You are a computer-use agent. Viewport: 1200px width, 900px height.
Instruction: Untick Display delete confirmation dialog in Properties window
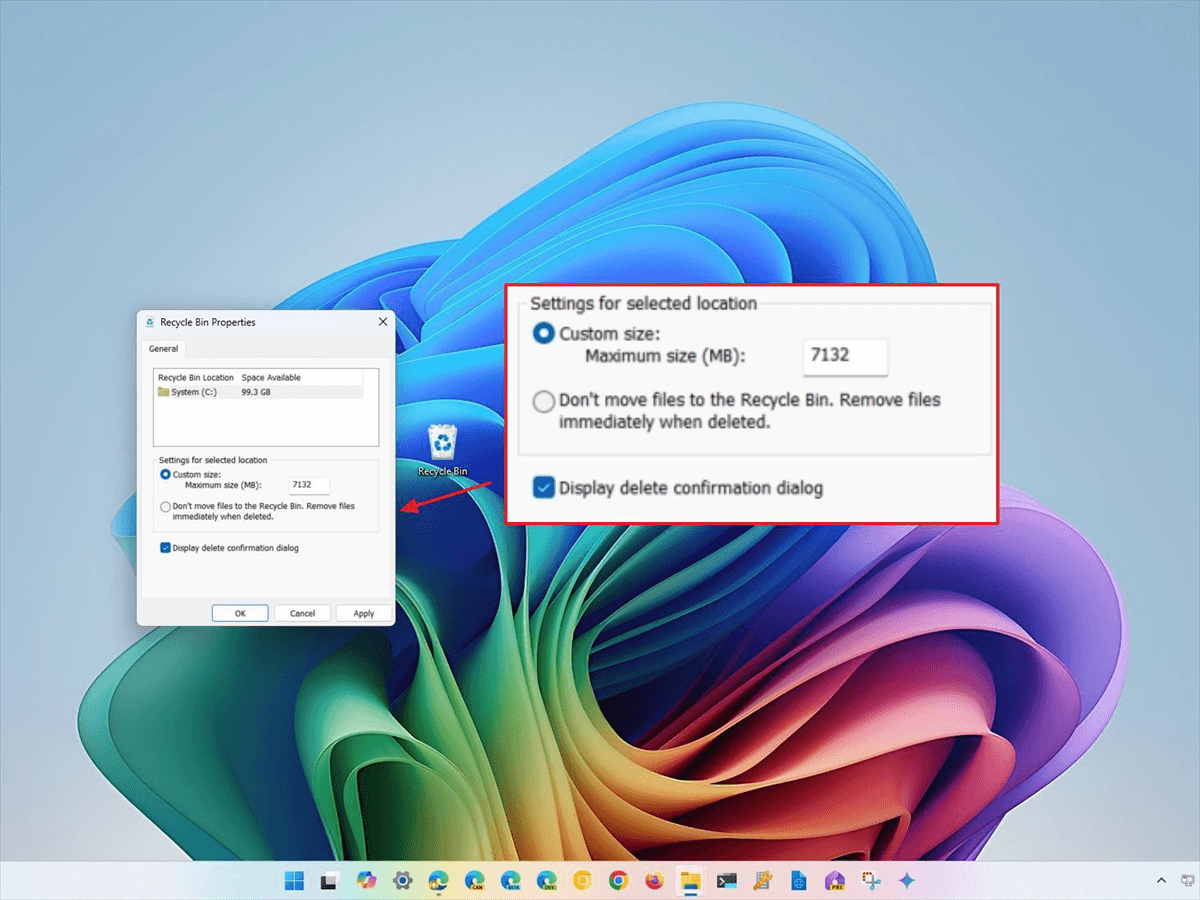(x=165, y=548)
